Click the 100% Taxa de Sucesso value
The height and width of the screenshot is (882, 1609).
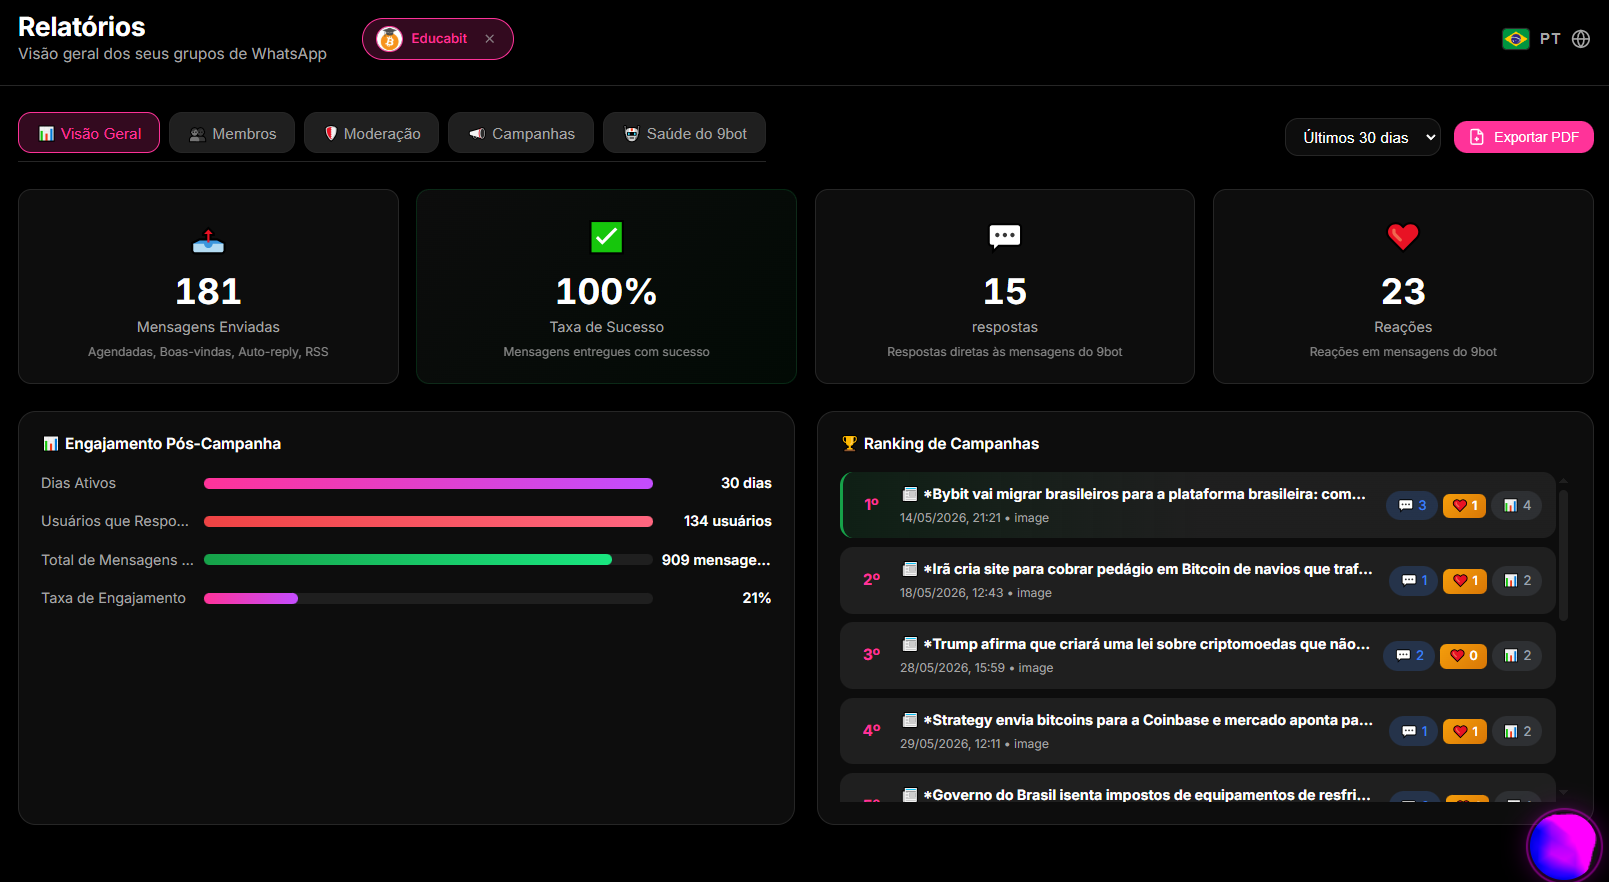click(607, 291)
